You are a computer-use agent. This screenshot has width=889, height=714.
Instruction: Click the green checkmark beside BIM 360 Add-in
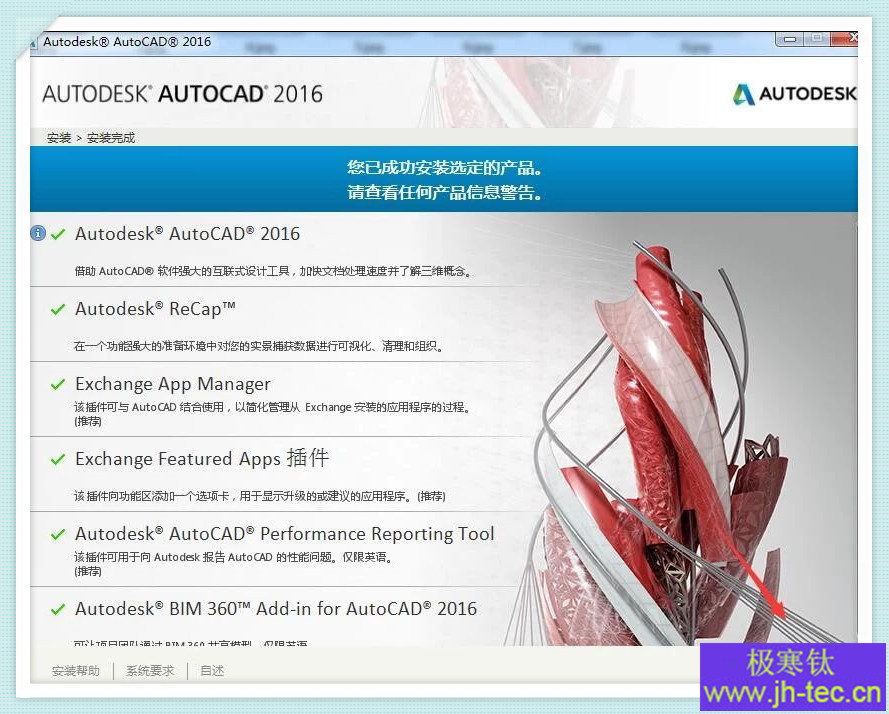(x=58, y=610)
